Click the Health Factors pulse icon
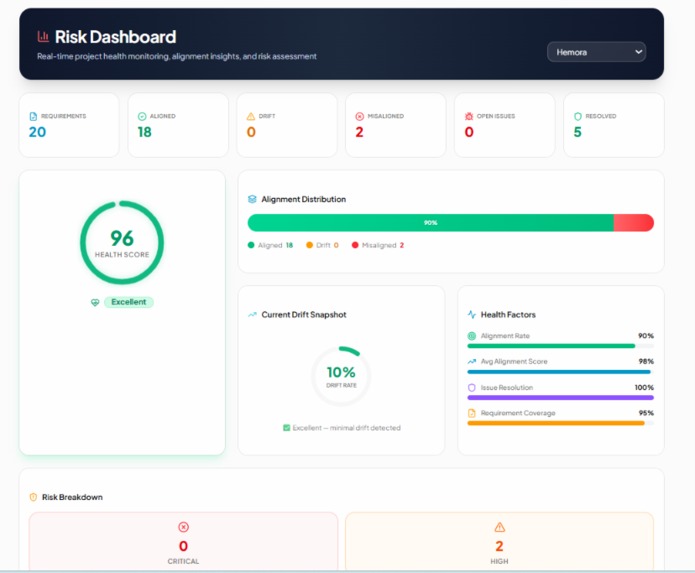The height and width of the screenshot is (573, 695). click(472, 315)
